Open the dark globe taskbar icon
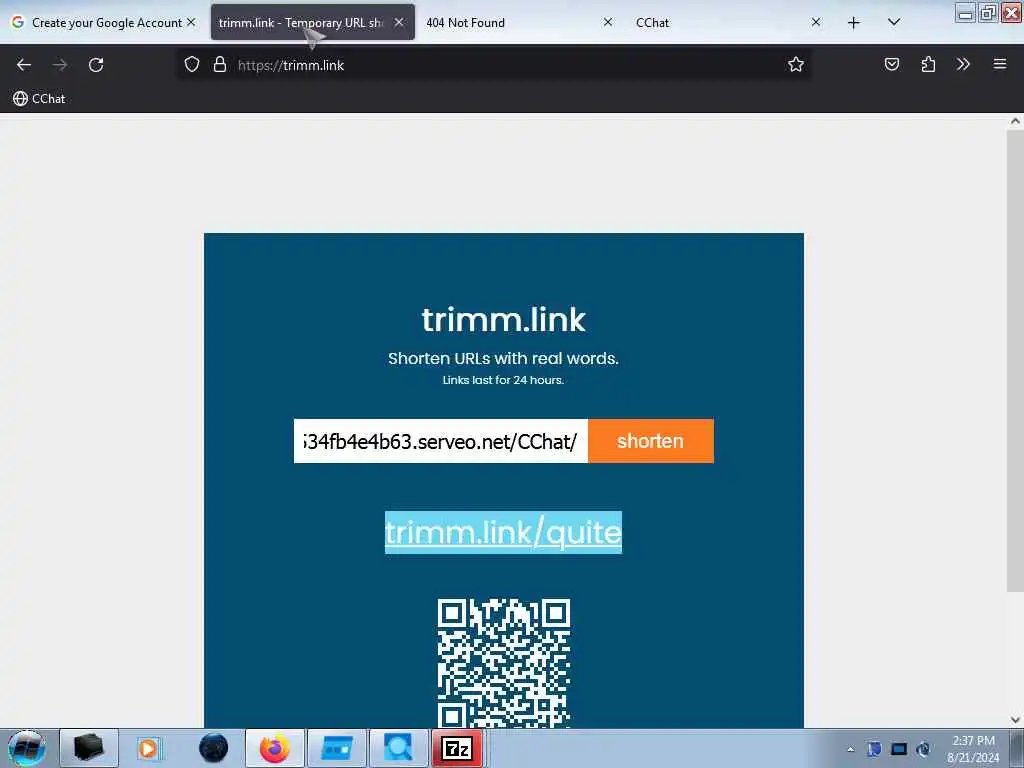The image size is (1024, 768). pos(213,748)
